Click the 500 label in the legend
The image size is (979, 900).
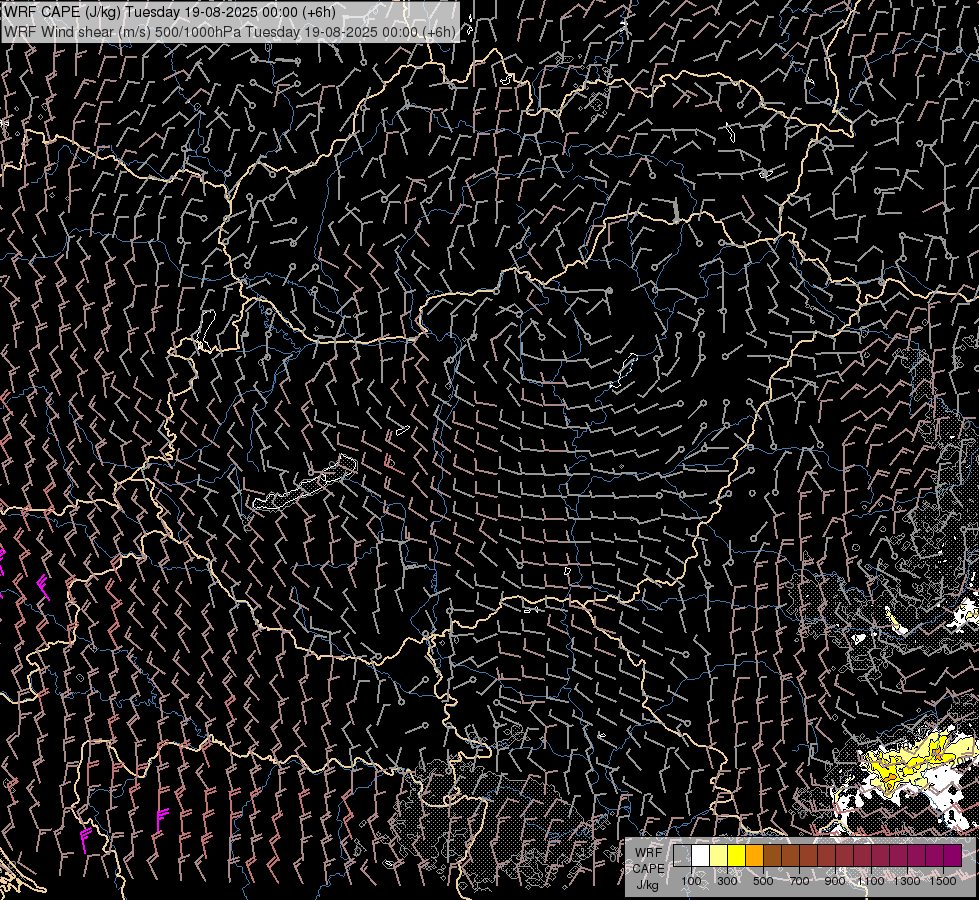pos(763,881)
